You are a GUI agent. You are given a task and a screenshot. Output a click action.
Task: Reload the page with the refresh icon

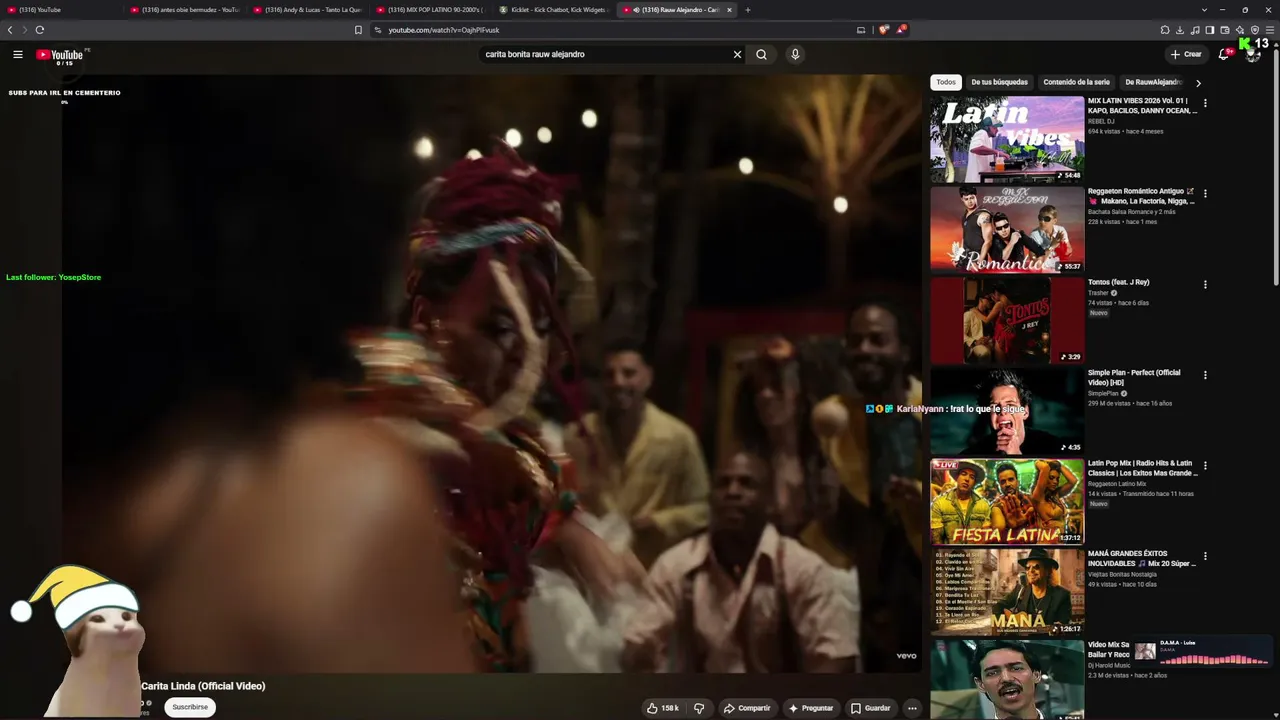tap(39, 30)
